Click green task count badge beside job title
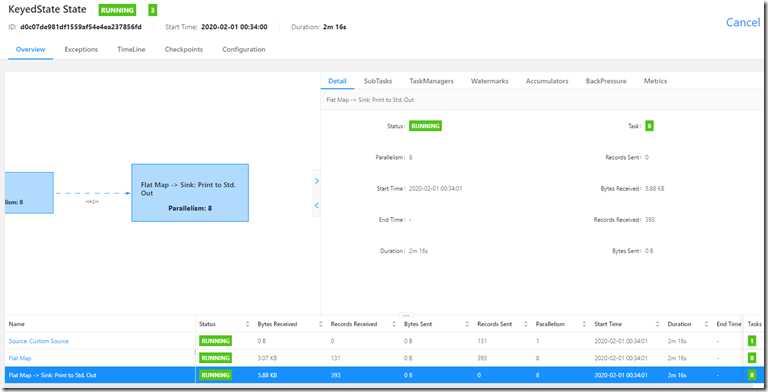 point(152,10)
